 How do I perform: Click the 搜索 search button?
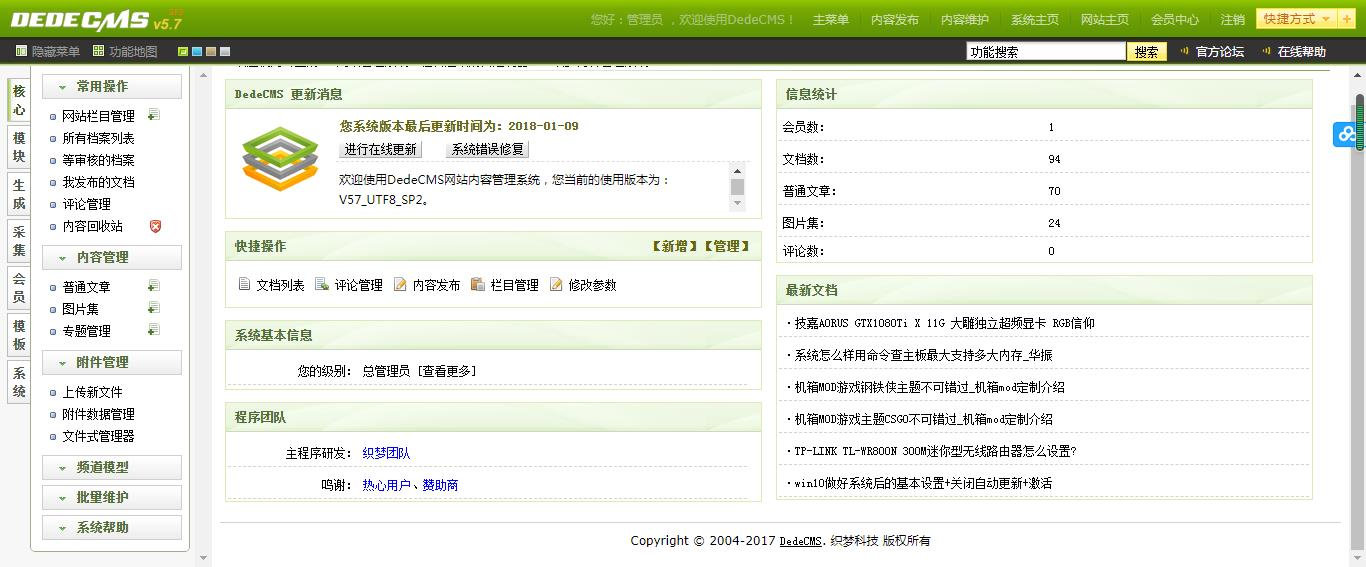coord(1147,52)
